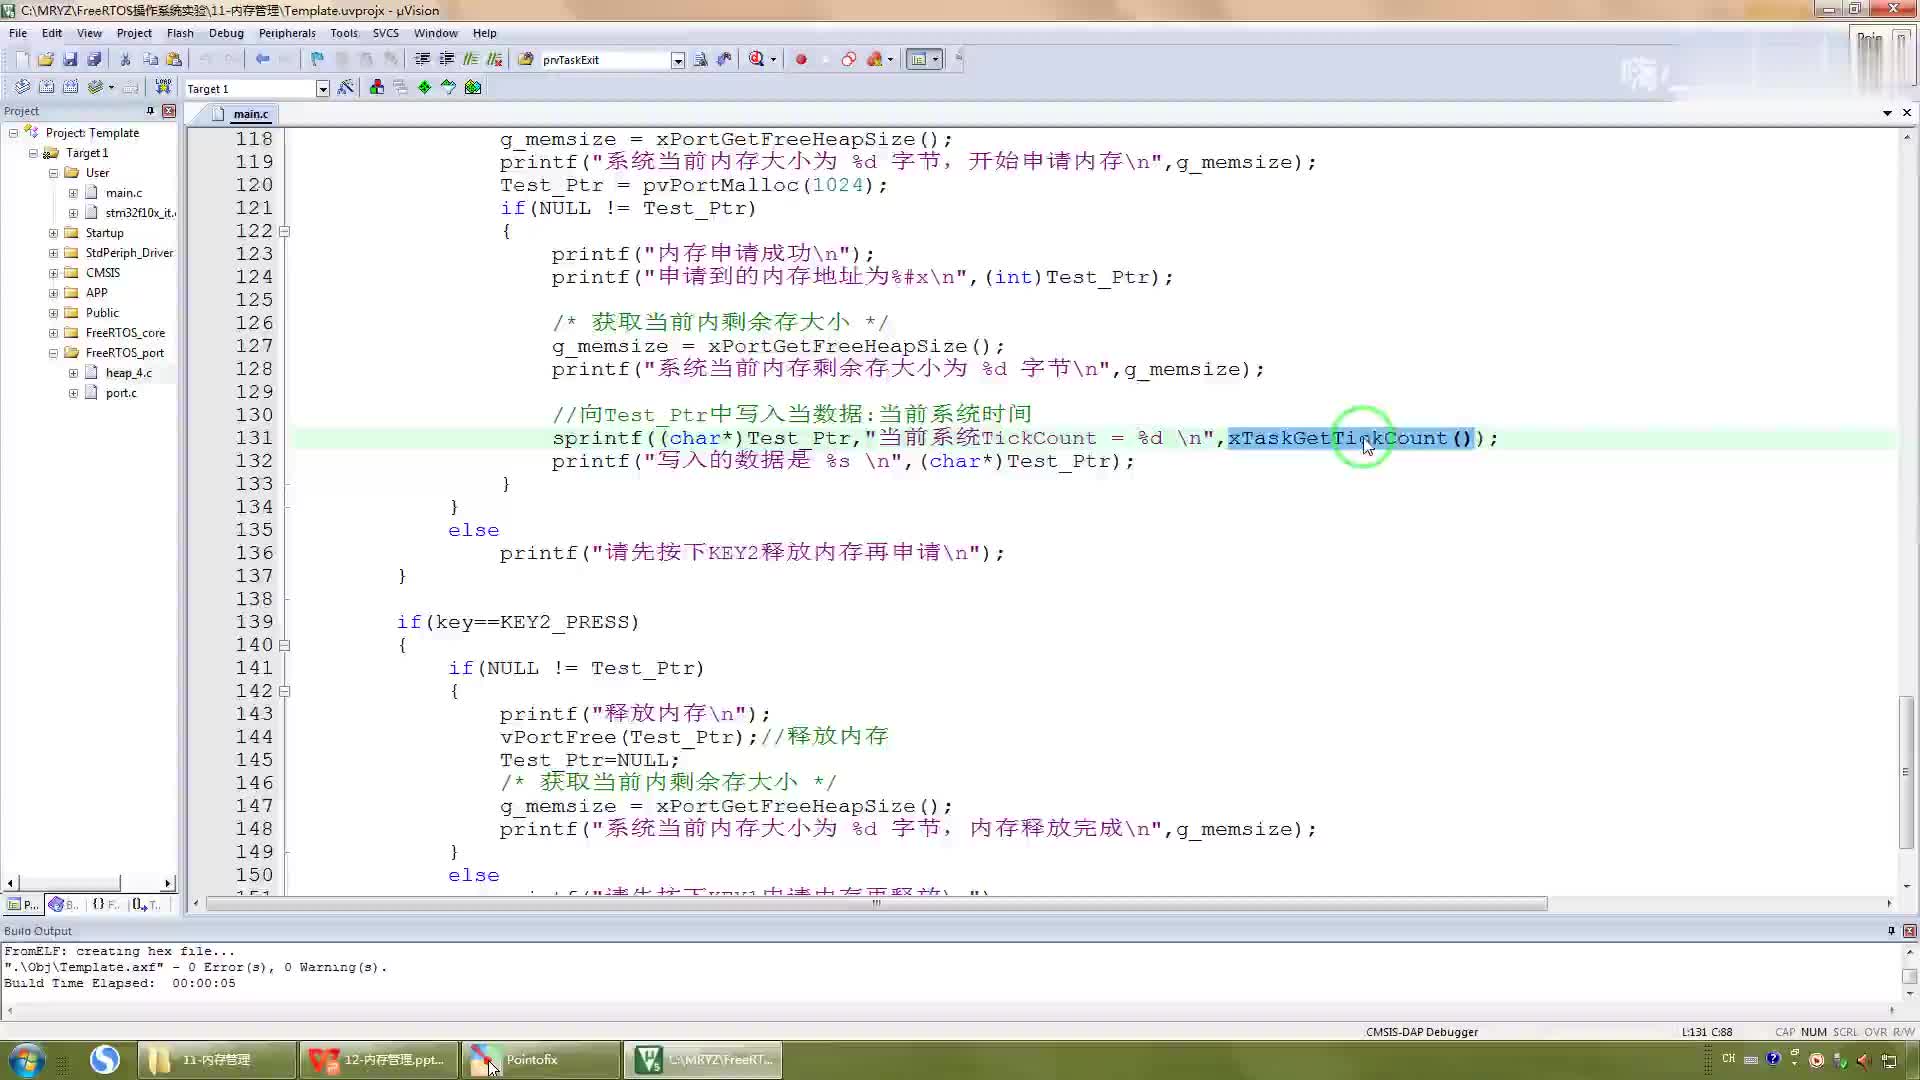
Task: Switch to Templates tab at panel bottom
Action: pyautogui.click(x=146, y=904)
